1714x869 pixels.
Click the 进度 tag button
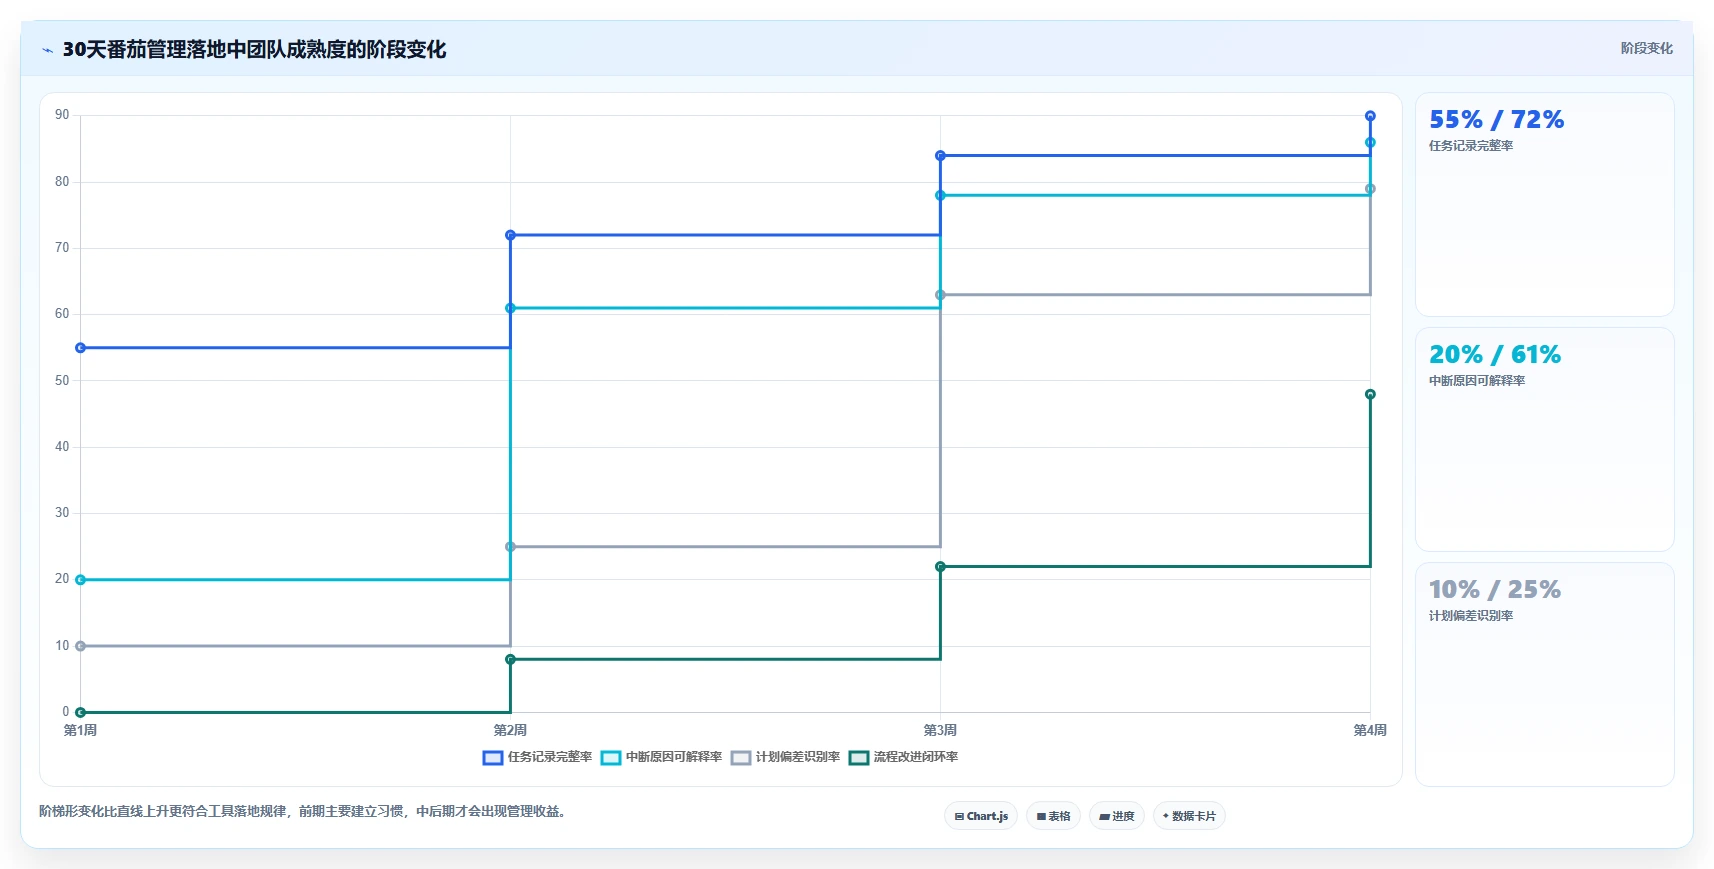click(1117, 816)
